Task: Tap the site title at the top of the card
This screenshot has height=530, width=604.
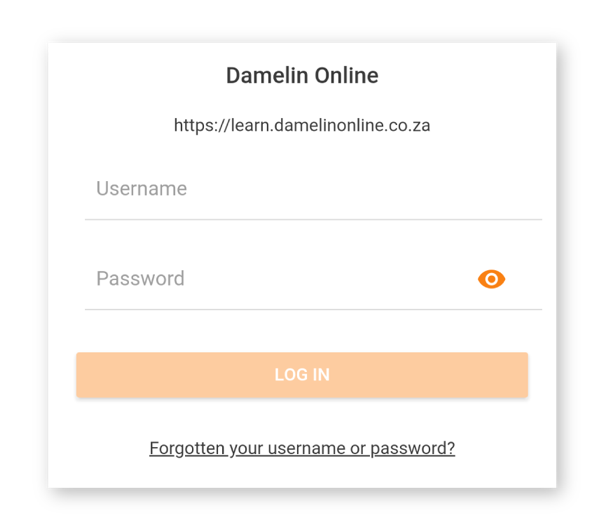Action: click(302, 76)
